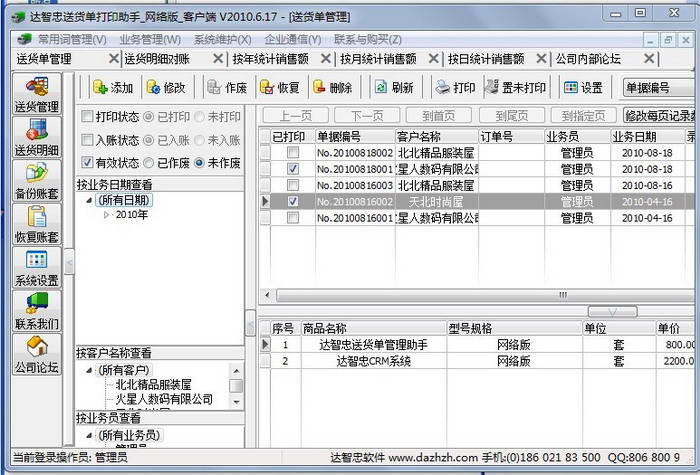Toggle detail pane using the V handle
Screen dimensions: 700x475
tap(612, 311)
